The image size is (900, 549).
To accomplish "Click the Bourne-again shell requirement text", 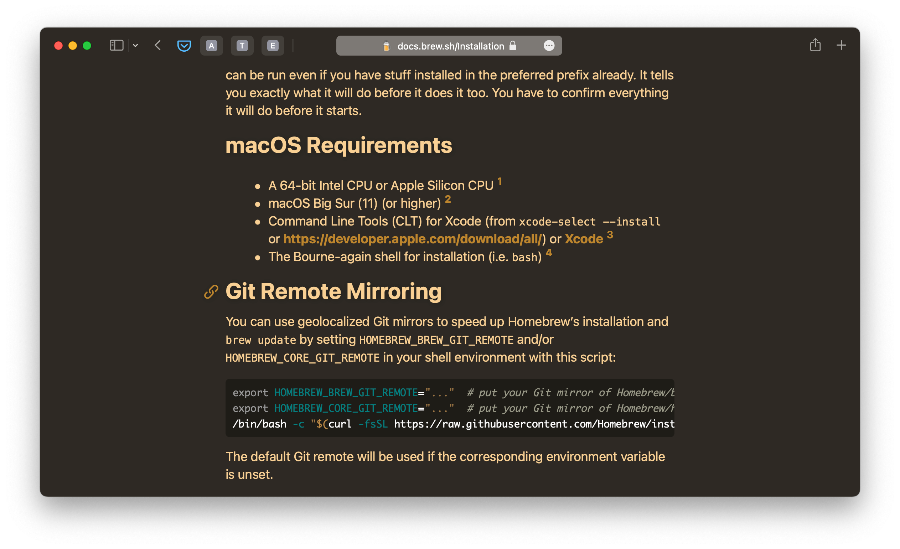I will [x=405, y=257].
